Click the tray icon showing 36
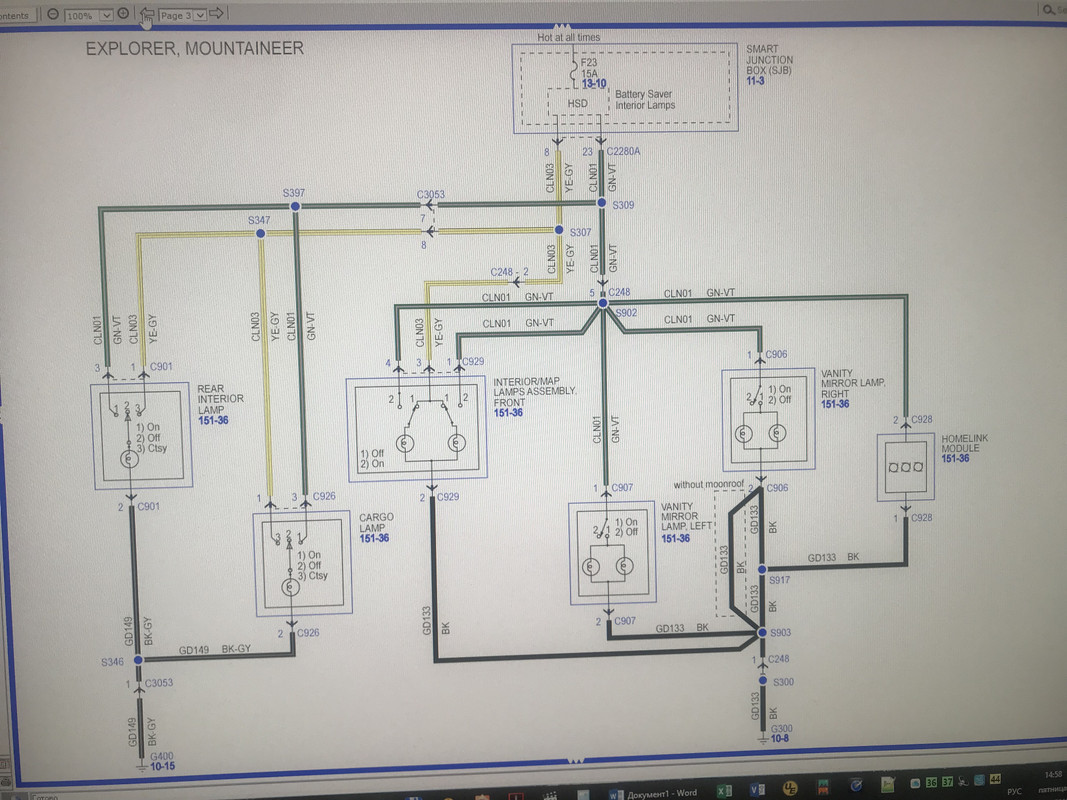Viewport: 1067px width, 800px height. coord(932,783)
